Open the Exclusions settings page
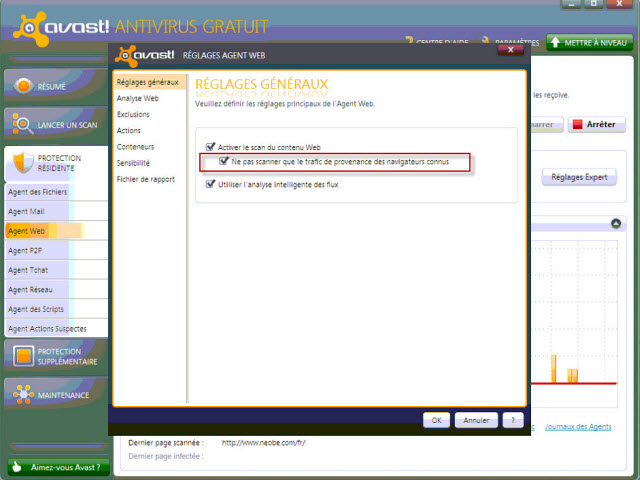Viewport: 640px width, 480px height. click(133, 114)
